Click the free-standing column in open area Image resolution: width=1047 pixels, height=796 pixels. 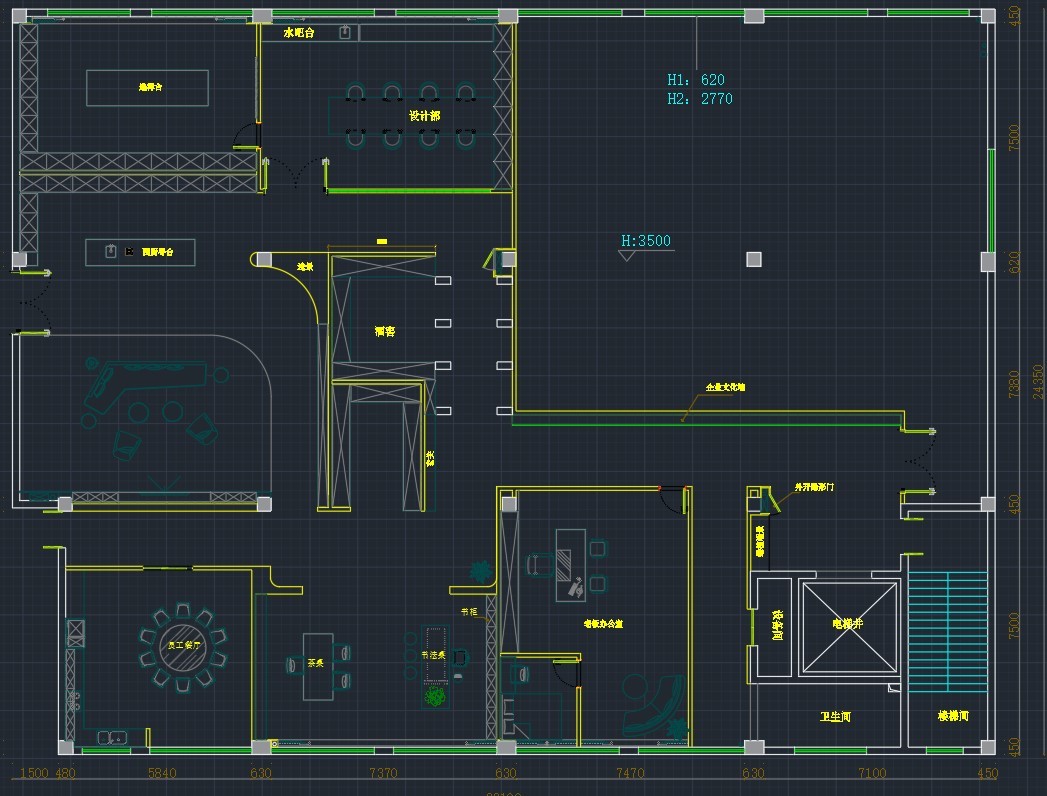753,260
